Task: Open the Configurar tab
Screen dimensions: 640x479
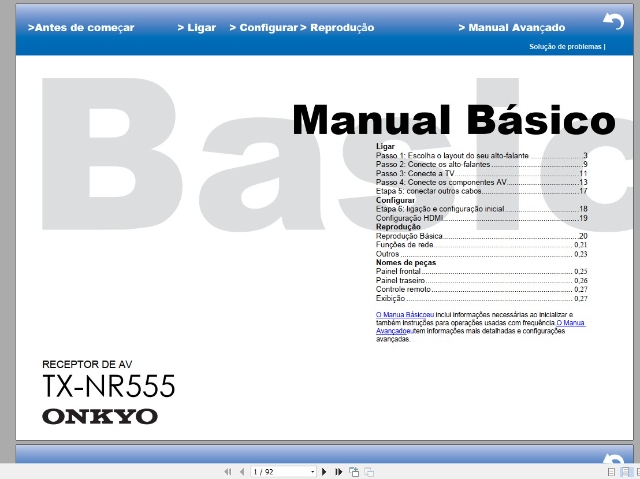Action: pos(264,28)
